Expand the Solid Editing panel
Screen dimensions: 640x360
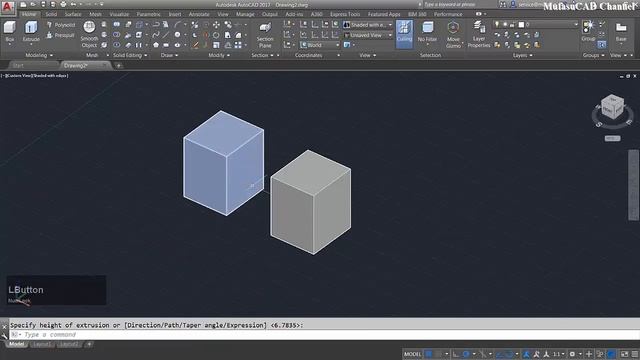130,55
